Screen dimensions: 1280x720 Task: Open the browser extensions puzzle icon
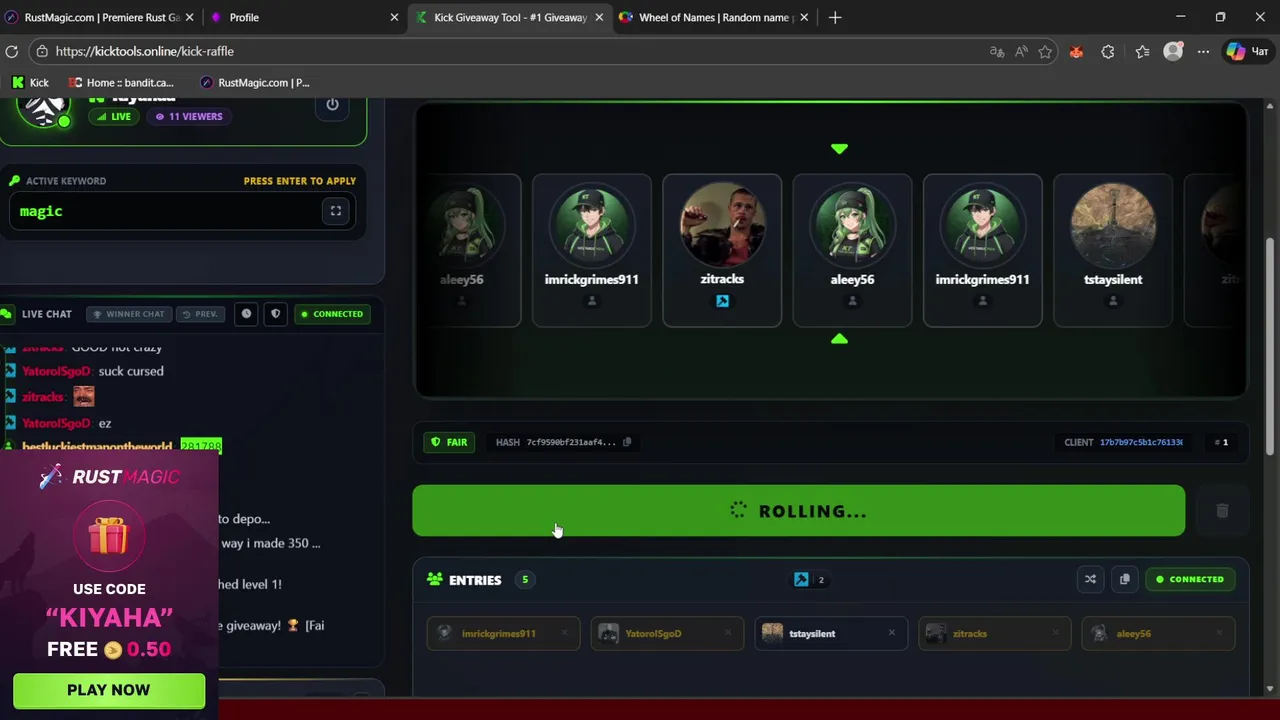click(1108, 52)
